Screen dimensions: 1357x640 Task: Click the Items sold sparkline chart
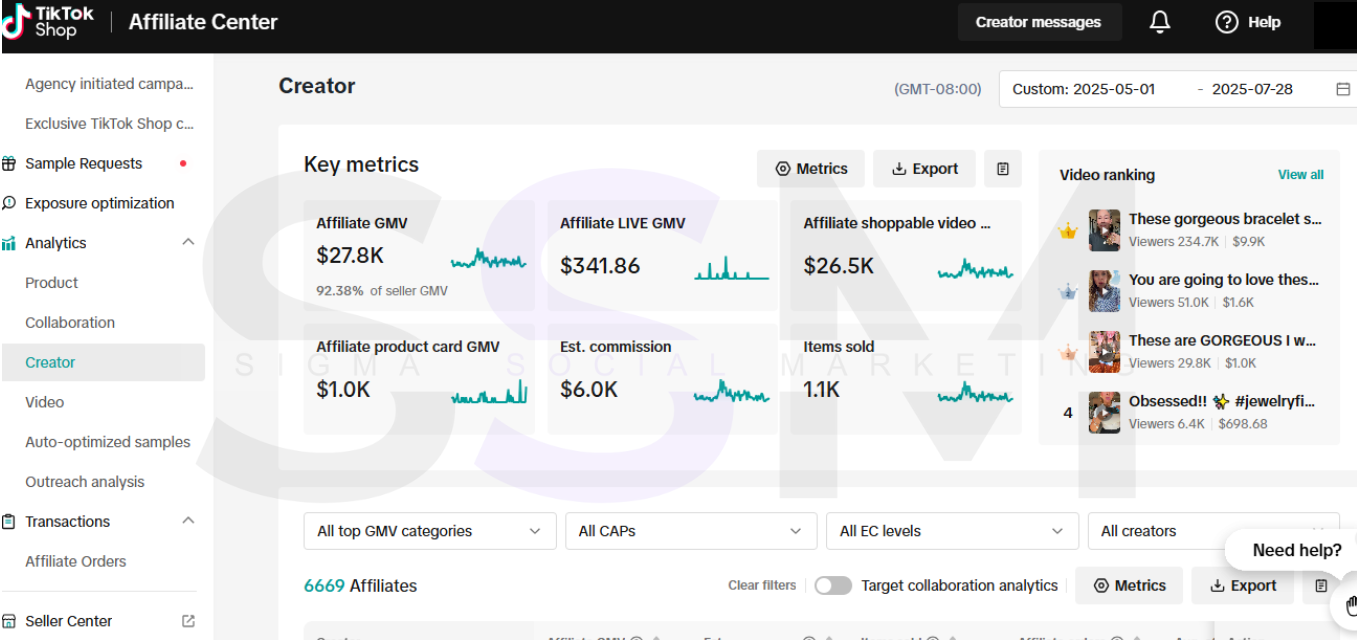(975, 392)
